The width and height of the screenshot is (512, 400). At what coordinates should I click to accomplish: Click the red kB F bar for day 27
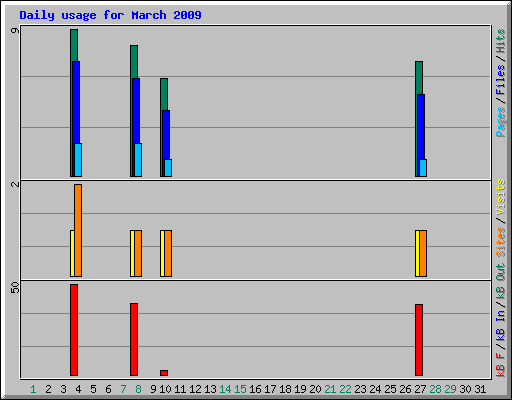point(419,340)
